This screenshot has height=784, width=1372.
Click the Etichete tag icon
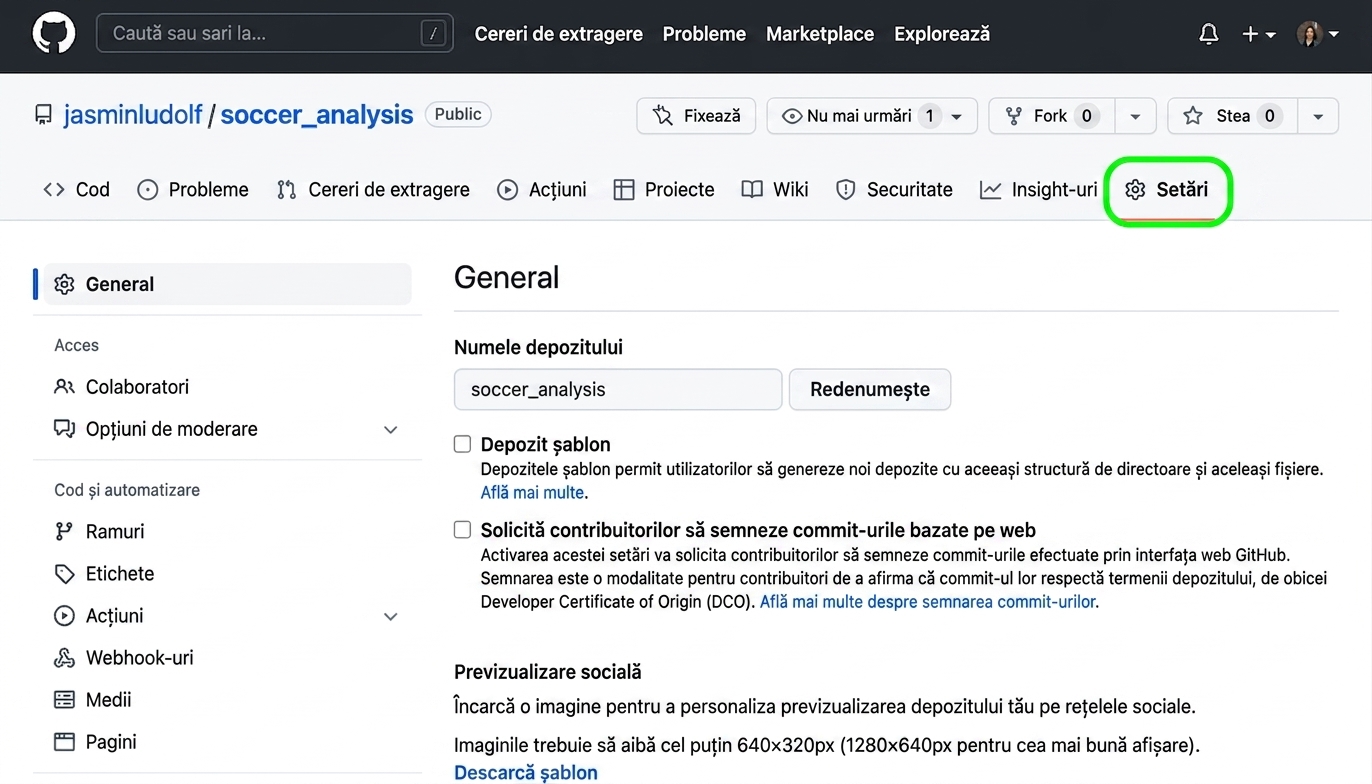coord(64,574)
